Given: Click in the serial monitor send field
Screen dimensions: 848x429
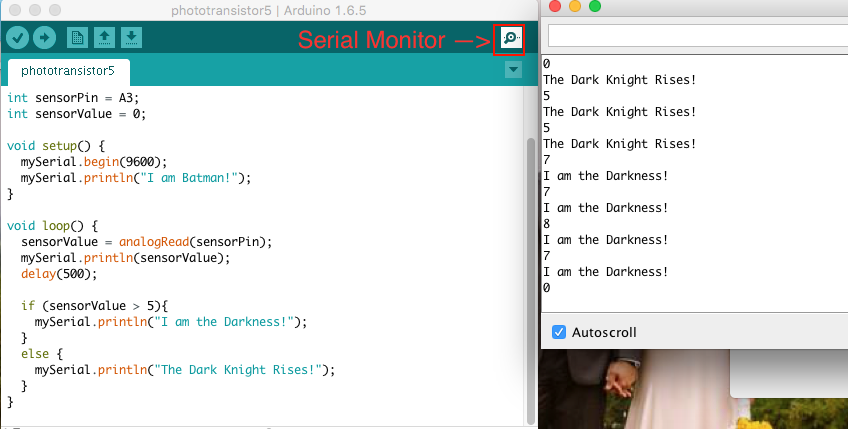Looking at the screenshot, I should pos(698,36).
